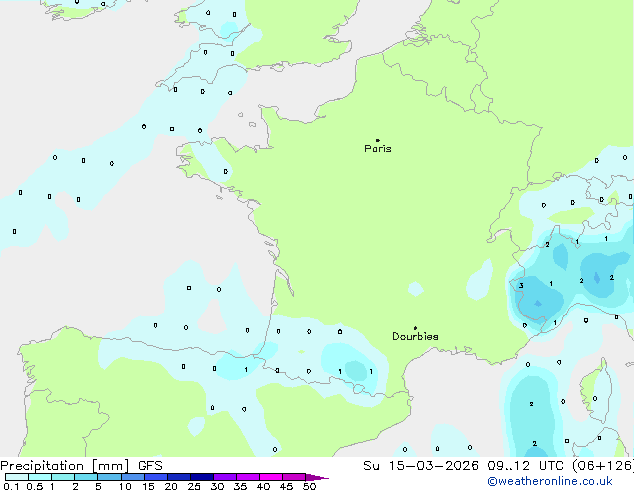Click the GFS model label
634x490 pixels.
point(150,466)
